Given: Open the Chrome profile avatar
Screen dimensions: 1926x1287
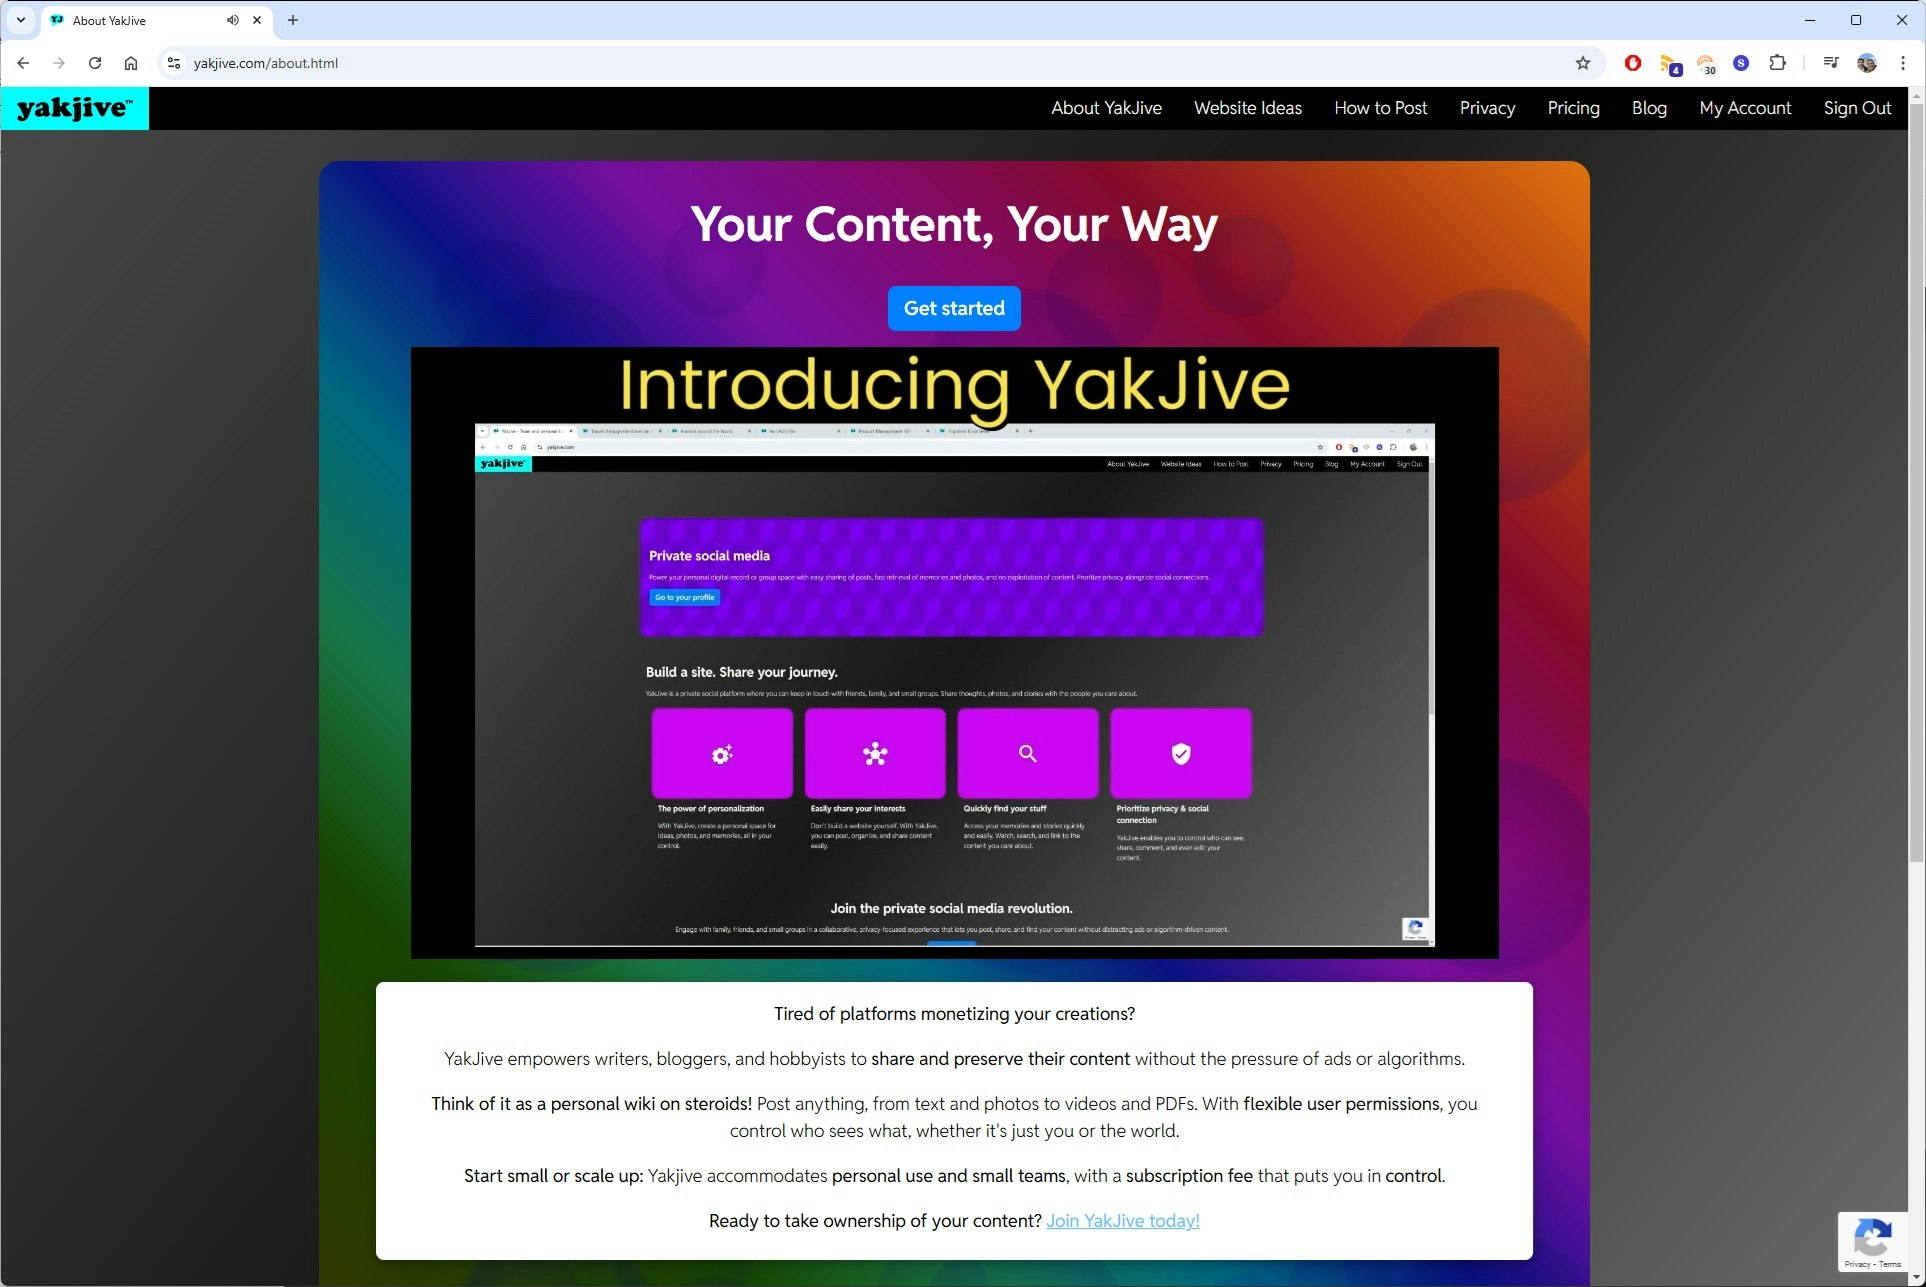Looking at the screenshot, I should [1867, 63].
